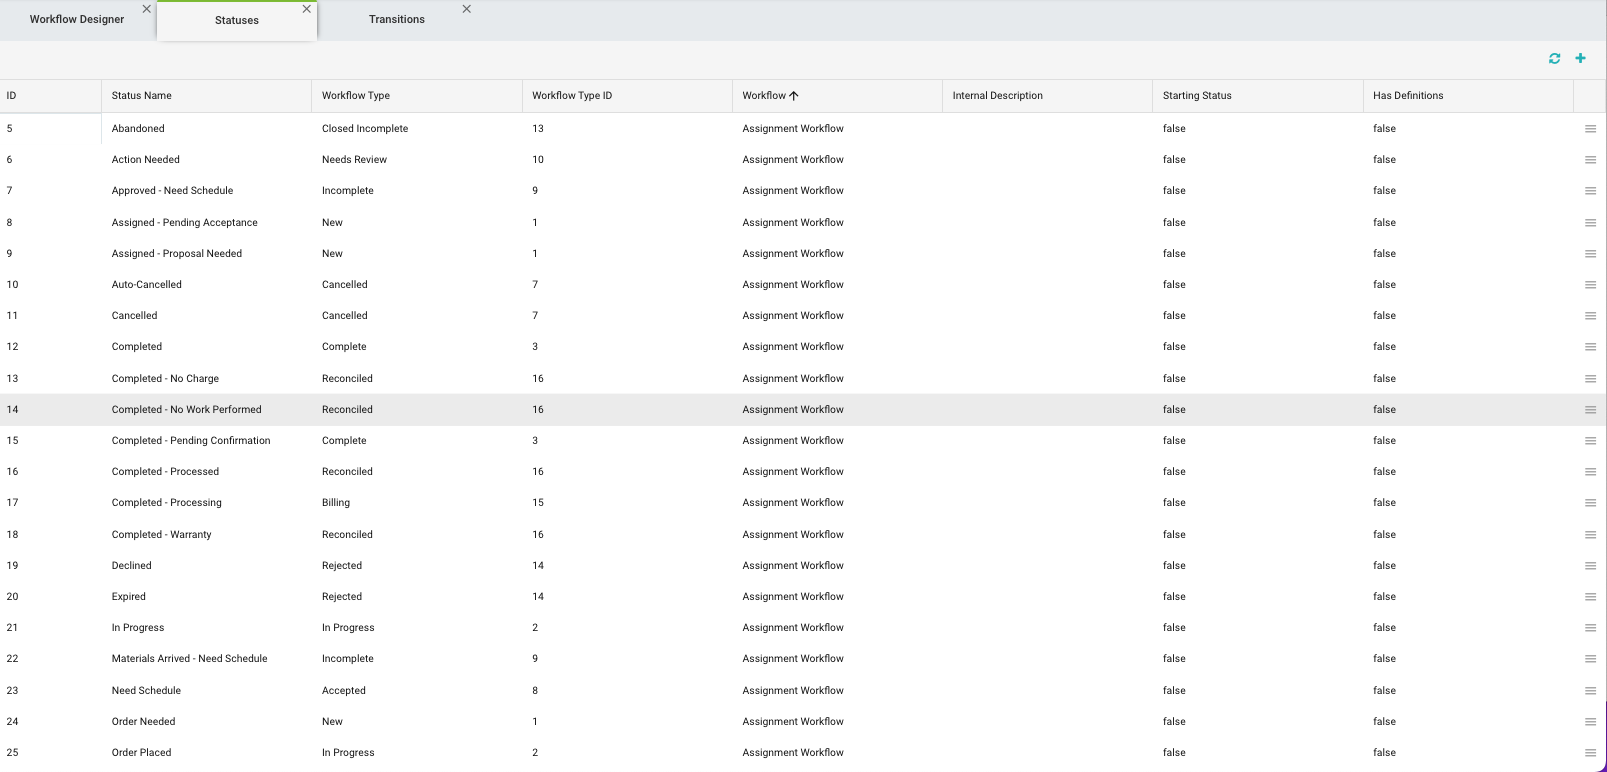Screen dimensions: 1607x772
Task: Open row menu for Abandoned status
Action: (1590, 129)
